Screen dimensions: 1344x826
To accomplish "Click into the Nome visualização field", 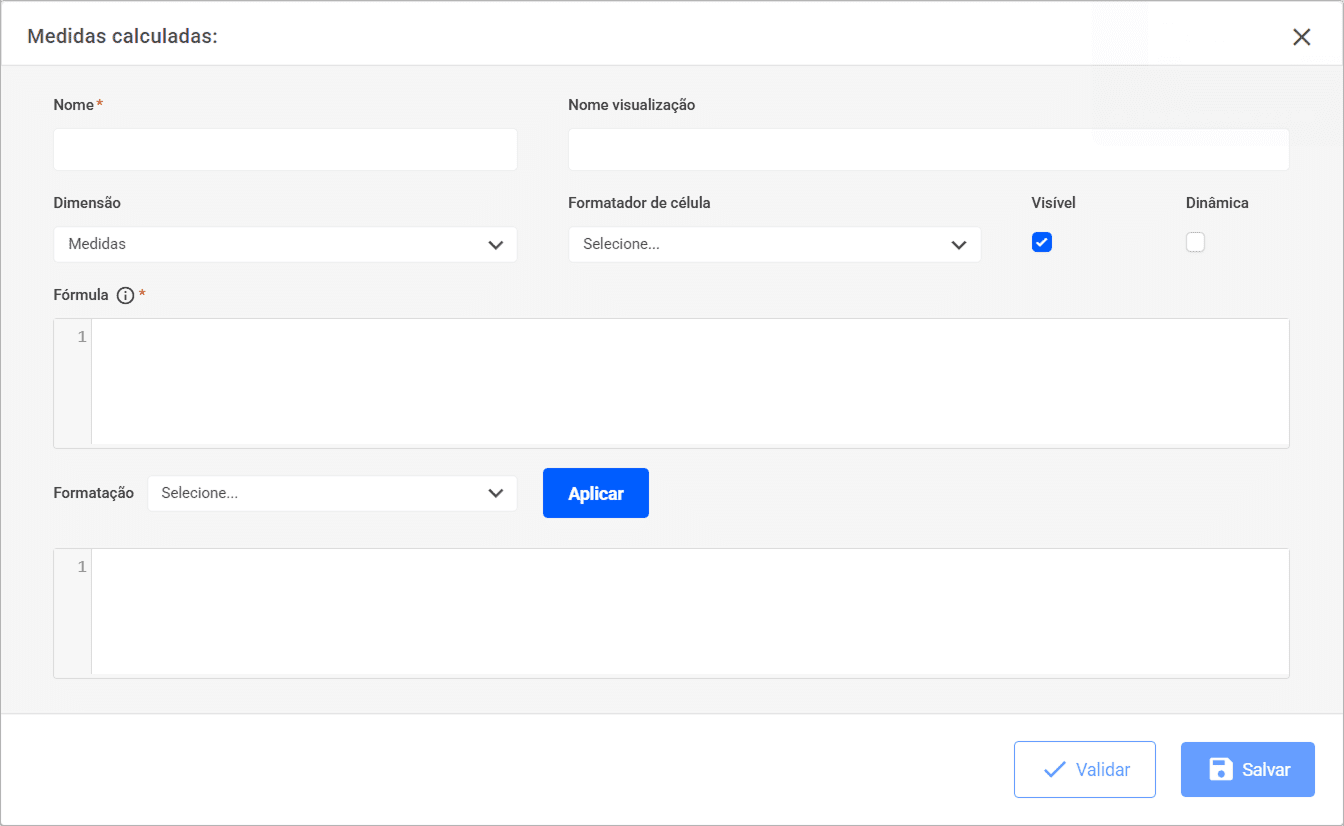I will [x=928, y=150].
